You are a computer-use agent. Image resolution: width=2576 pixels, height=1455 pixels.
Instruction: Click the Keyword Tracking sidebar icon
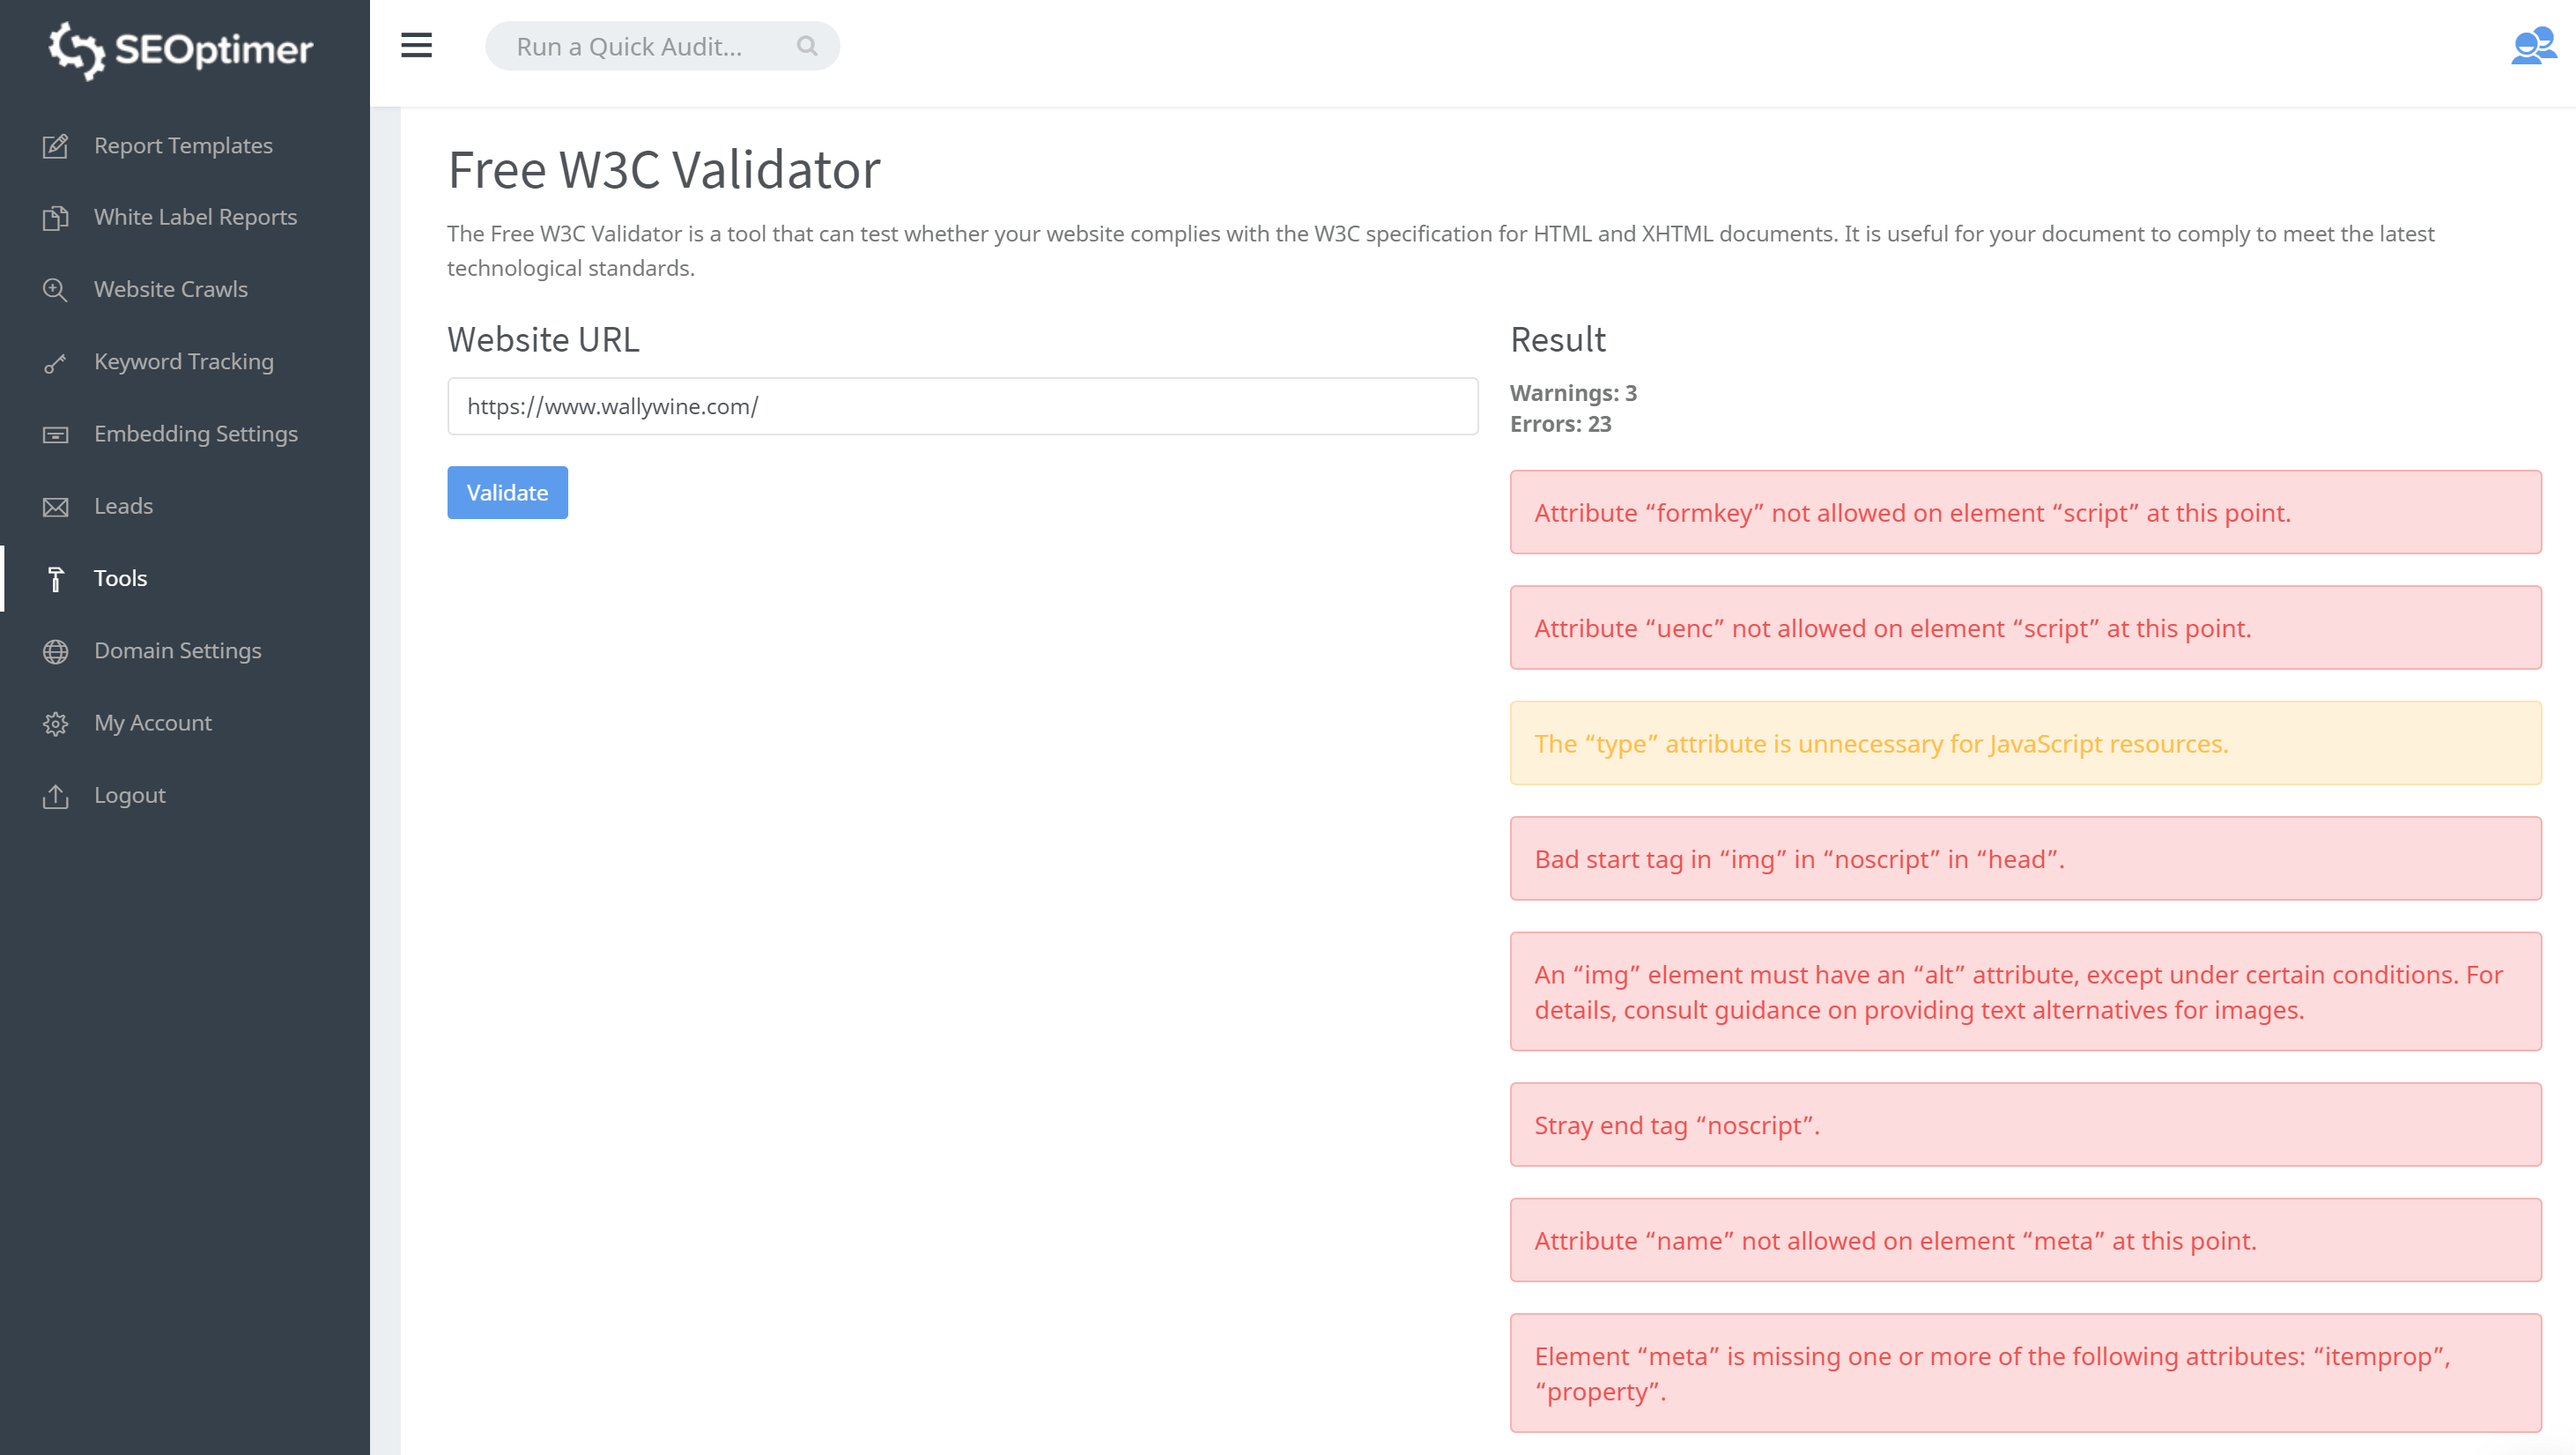(x=55, y=361)
